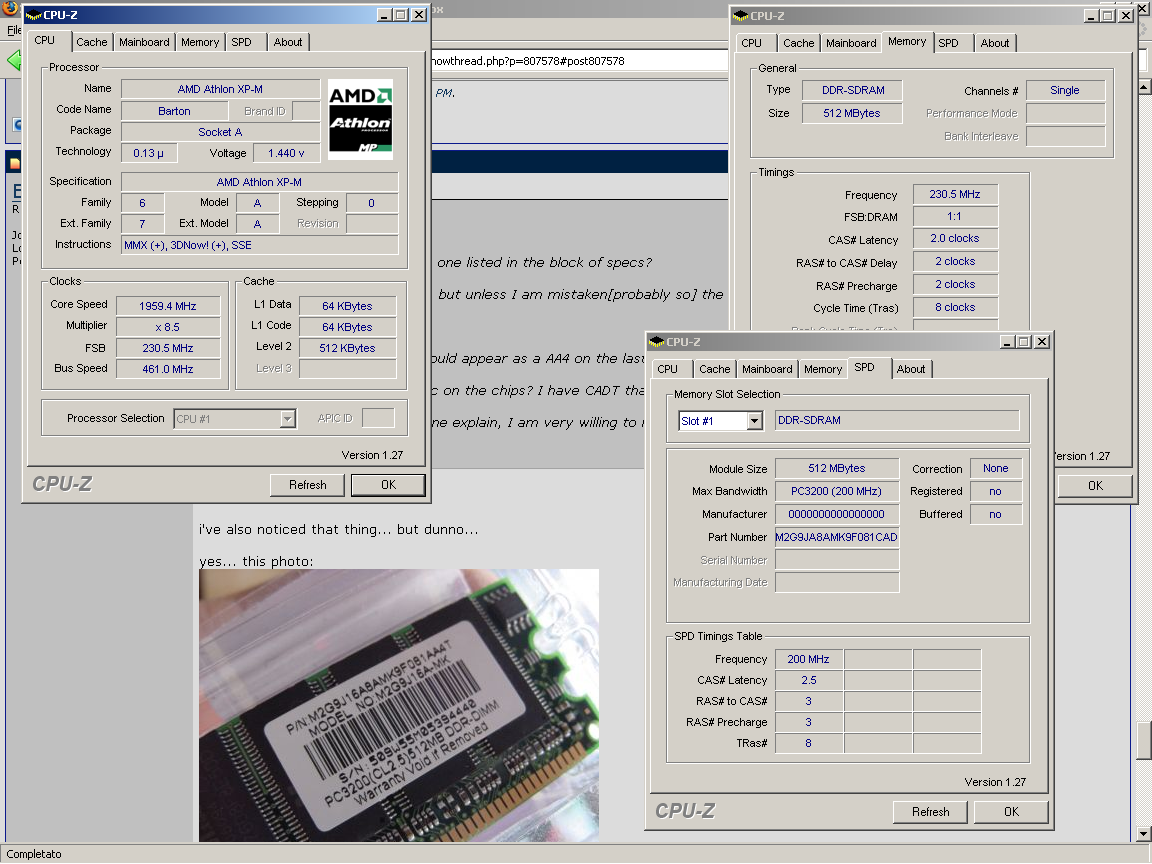The height and width of the screenshot is (864, 1152).
Task: Click the Cycle Time value 8 clocks
Action: pos(954,307)
